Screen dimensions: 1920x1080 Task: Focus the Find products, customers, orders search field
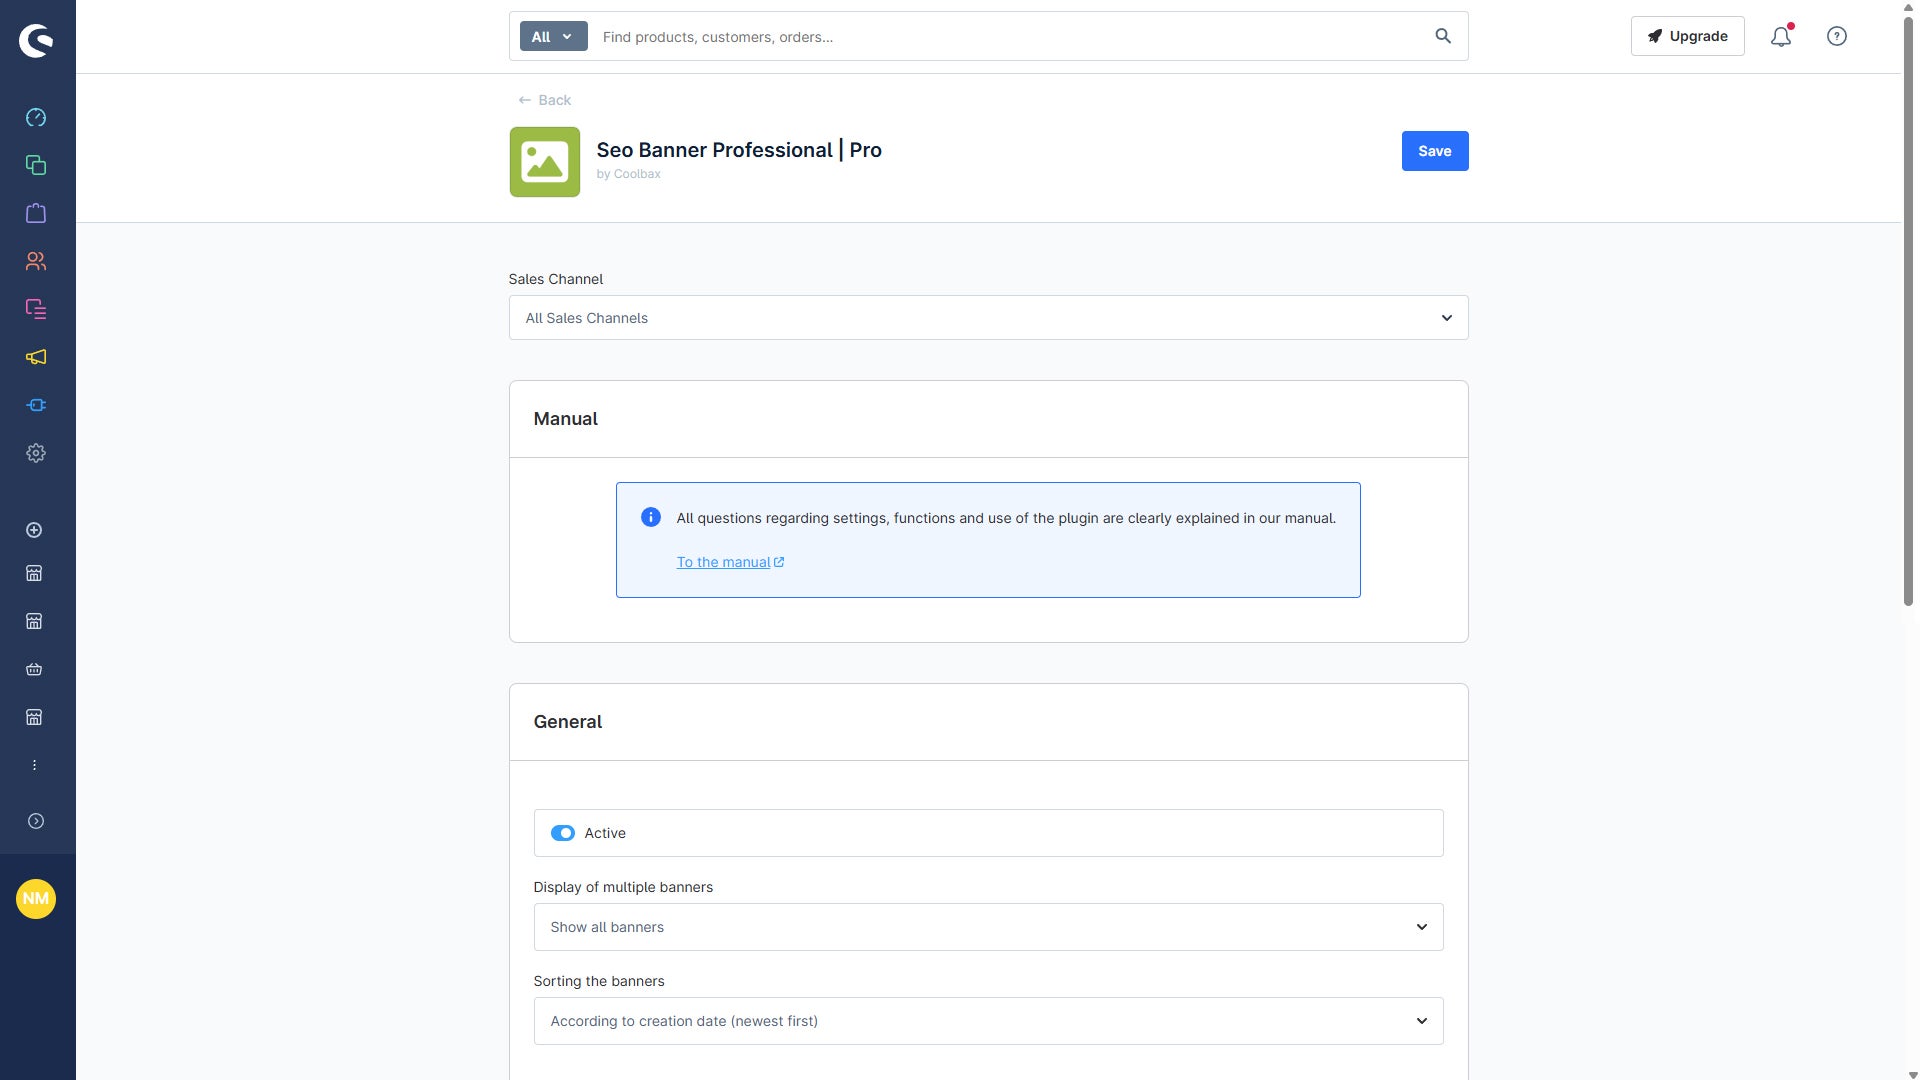1010,36
